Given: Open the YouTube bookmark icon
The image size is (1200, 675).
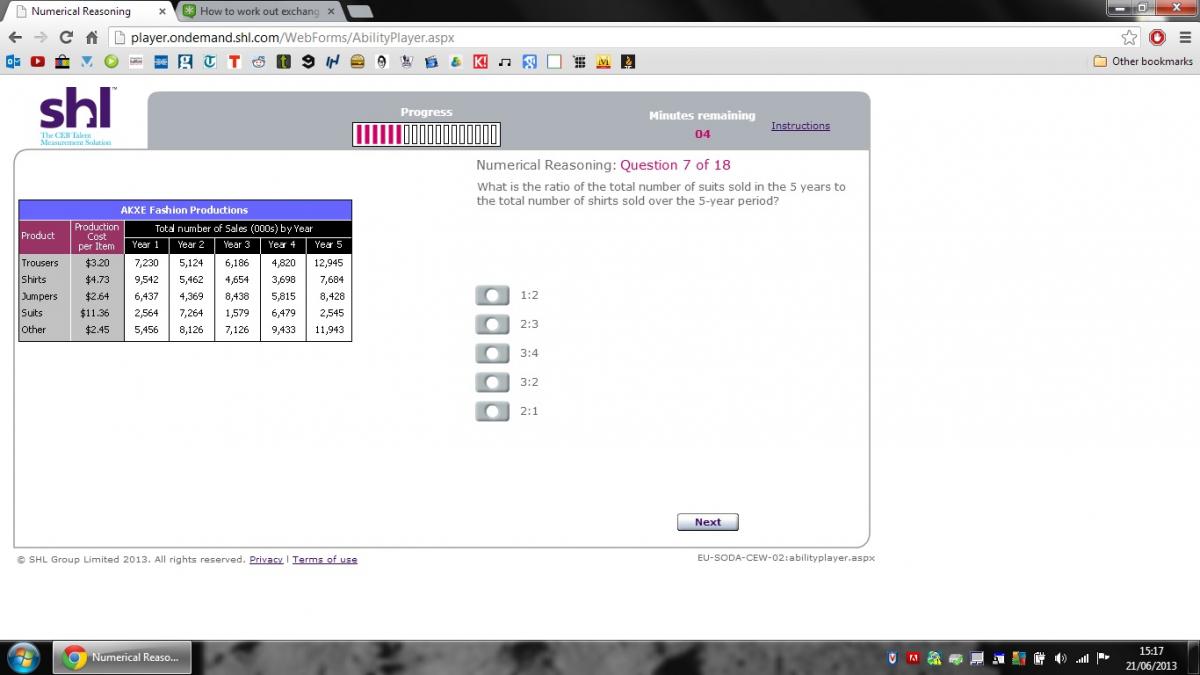Looking at the screenshot, I should coord(37,62).
